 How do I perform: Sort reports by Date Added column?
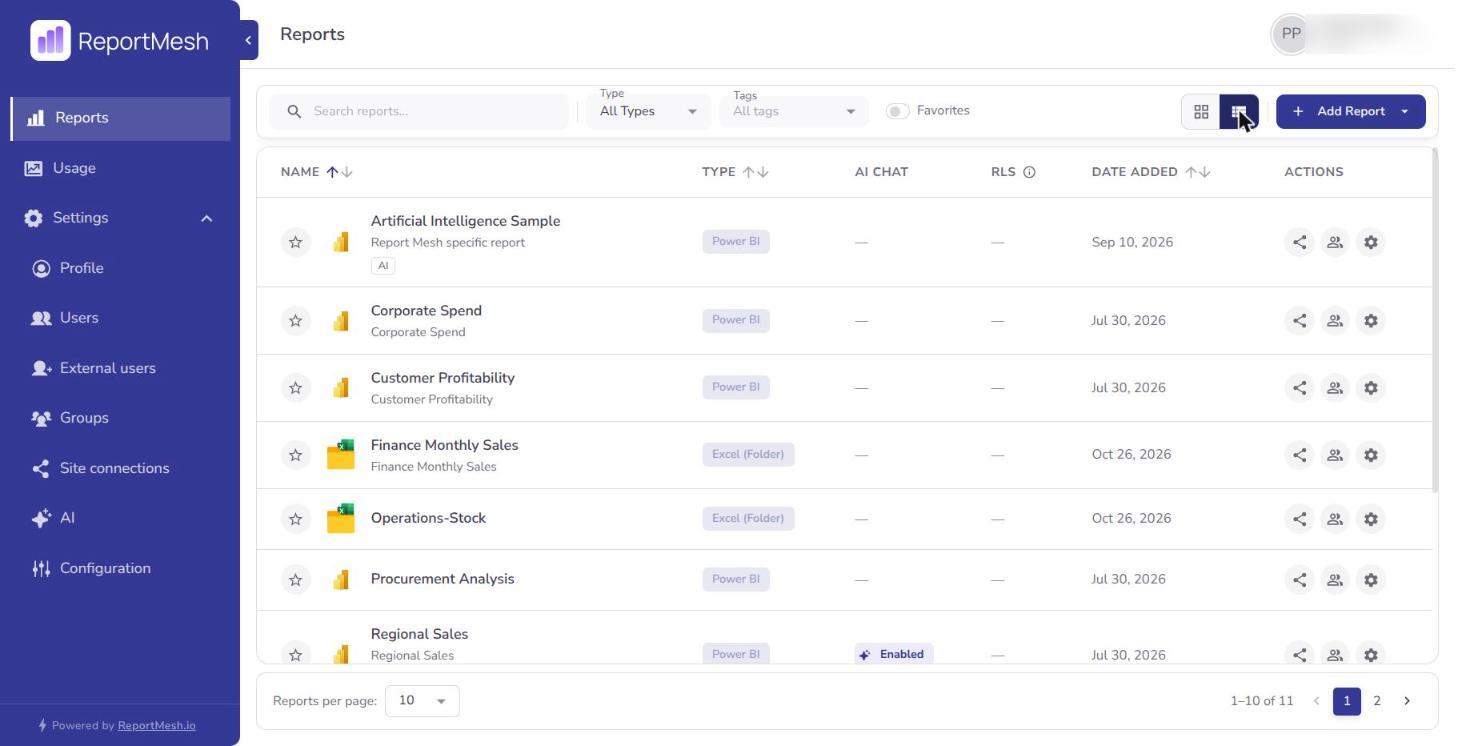point(1150,172)
